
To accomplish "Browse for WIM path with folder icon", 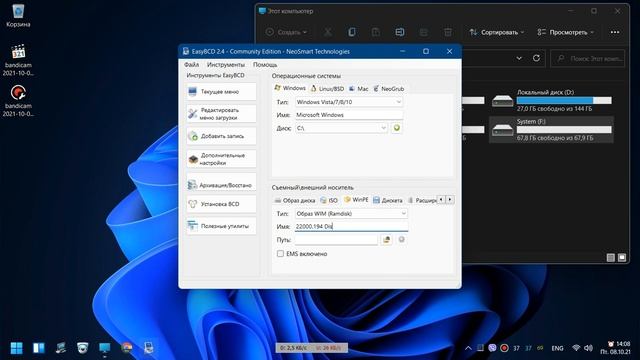I will click(x=386, y=240).
